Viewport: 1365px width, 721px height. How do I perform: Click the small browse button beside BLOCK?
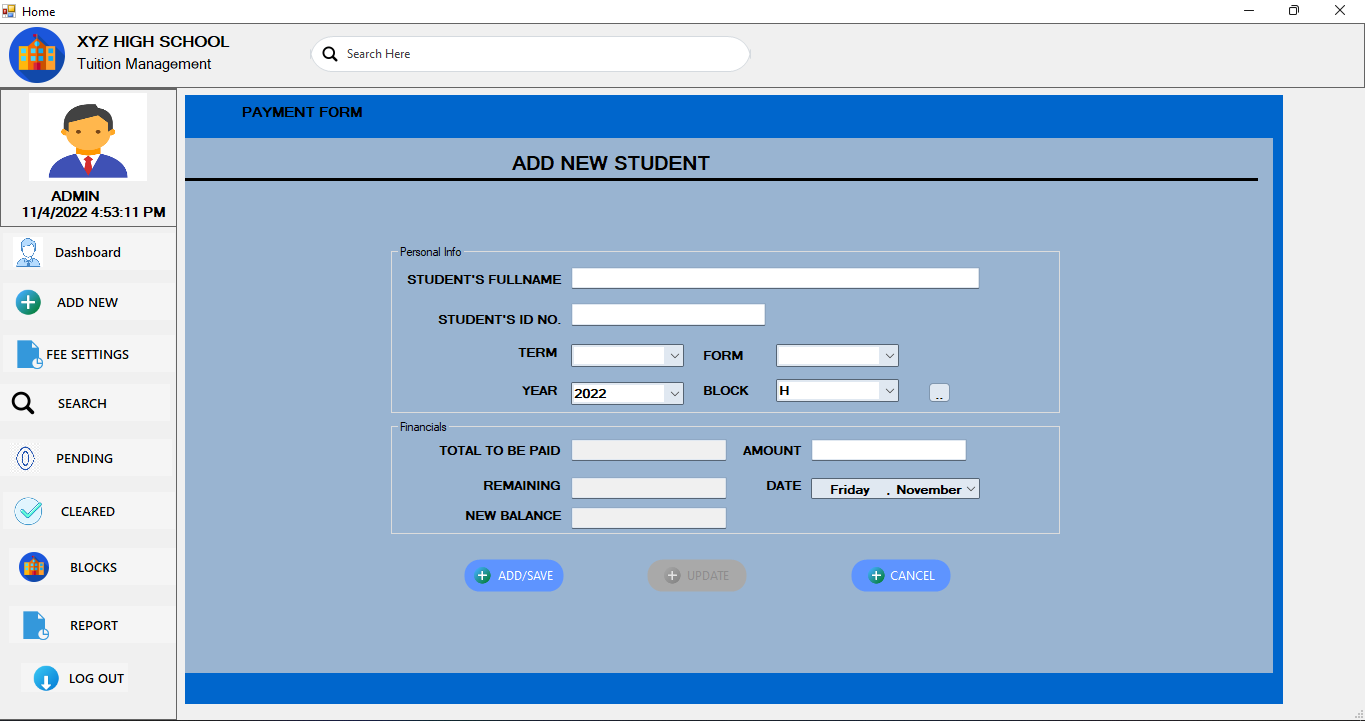938,392
